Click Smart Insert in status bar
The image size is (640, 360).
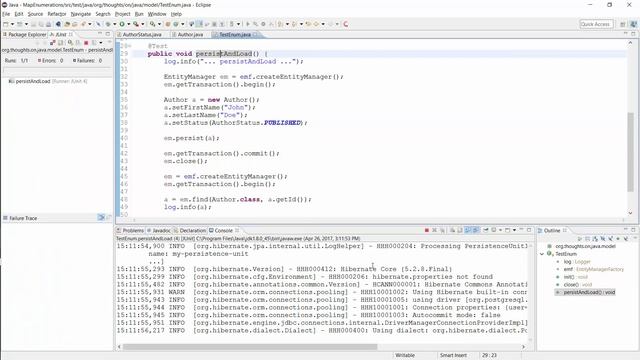(453, 356)
